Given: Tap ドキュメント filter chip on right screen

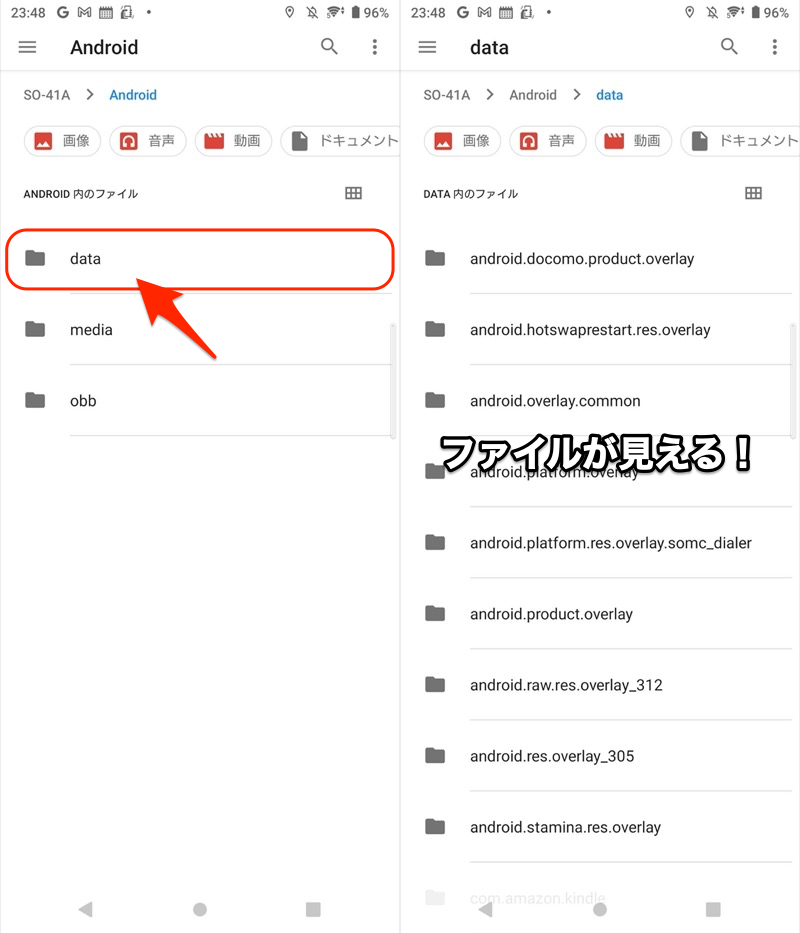Looking at the screenshot, I should 740,141.
